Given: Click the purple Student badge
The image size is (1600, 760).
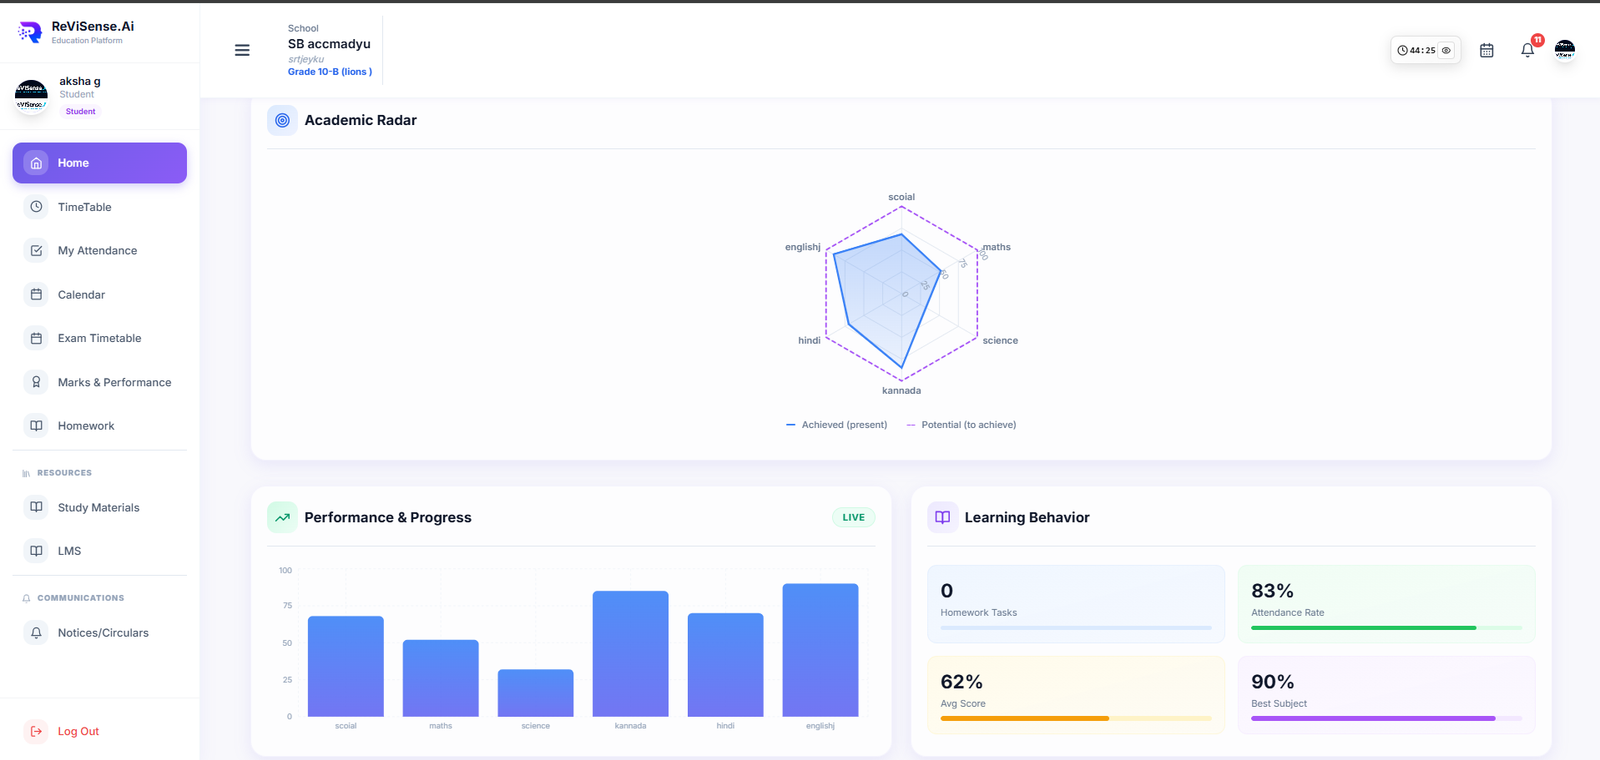Looking at the screenshot, I should tap(81, 111).
